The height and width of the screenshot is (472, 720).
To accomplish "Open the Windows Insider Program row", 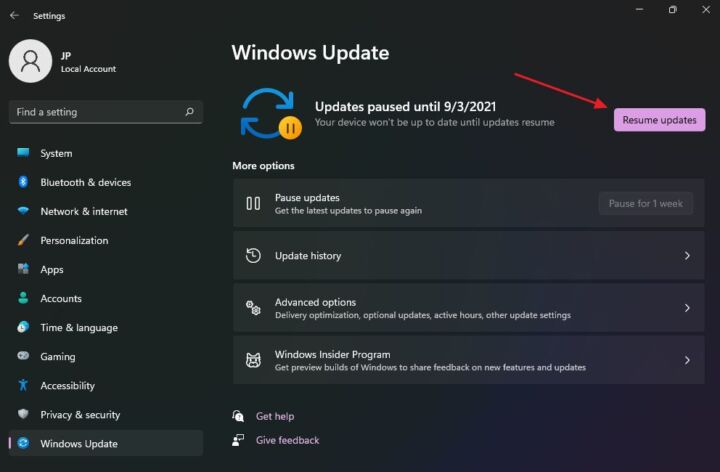I will (469, 360).
